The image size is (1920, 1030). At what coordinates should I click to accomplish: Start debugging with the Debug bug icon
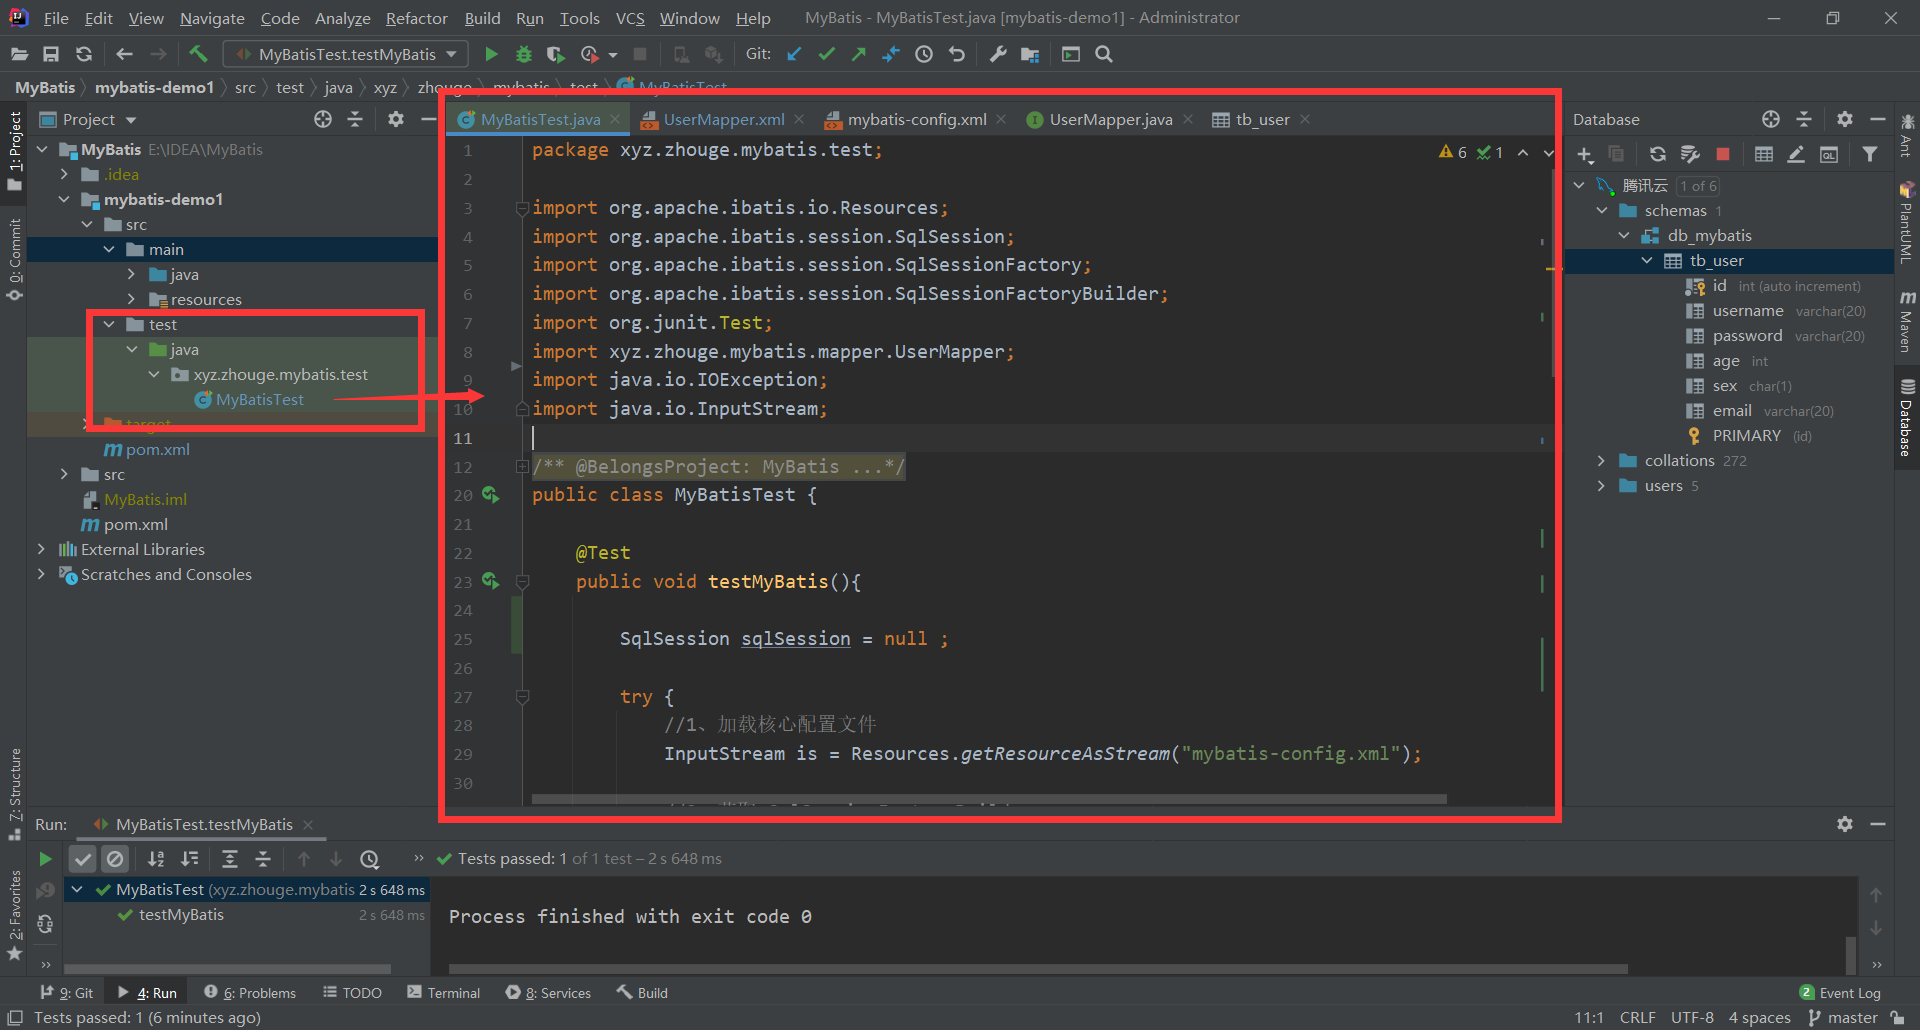523,54
